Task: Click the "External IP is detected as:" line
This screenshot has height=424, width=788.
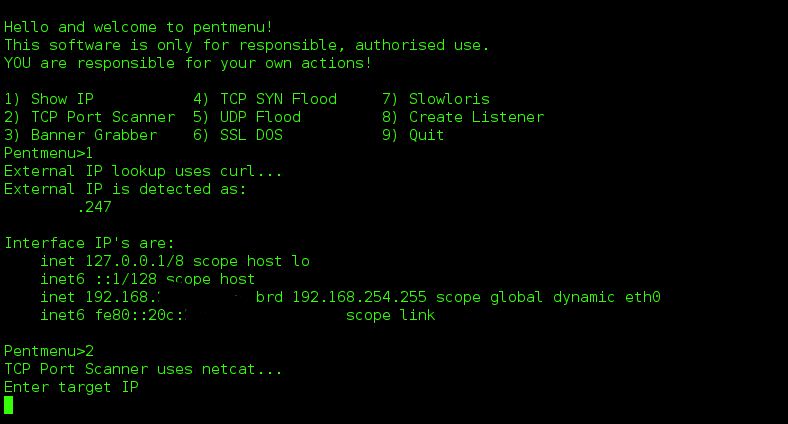Action: click(126, 189)
